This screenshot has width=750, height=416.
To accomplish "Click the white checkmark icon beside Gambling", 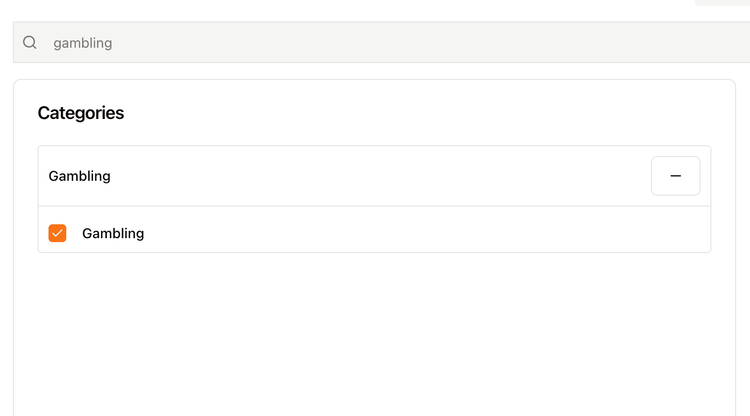I will click(58, 233).
